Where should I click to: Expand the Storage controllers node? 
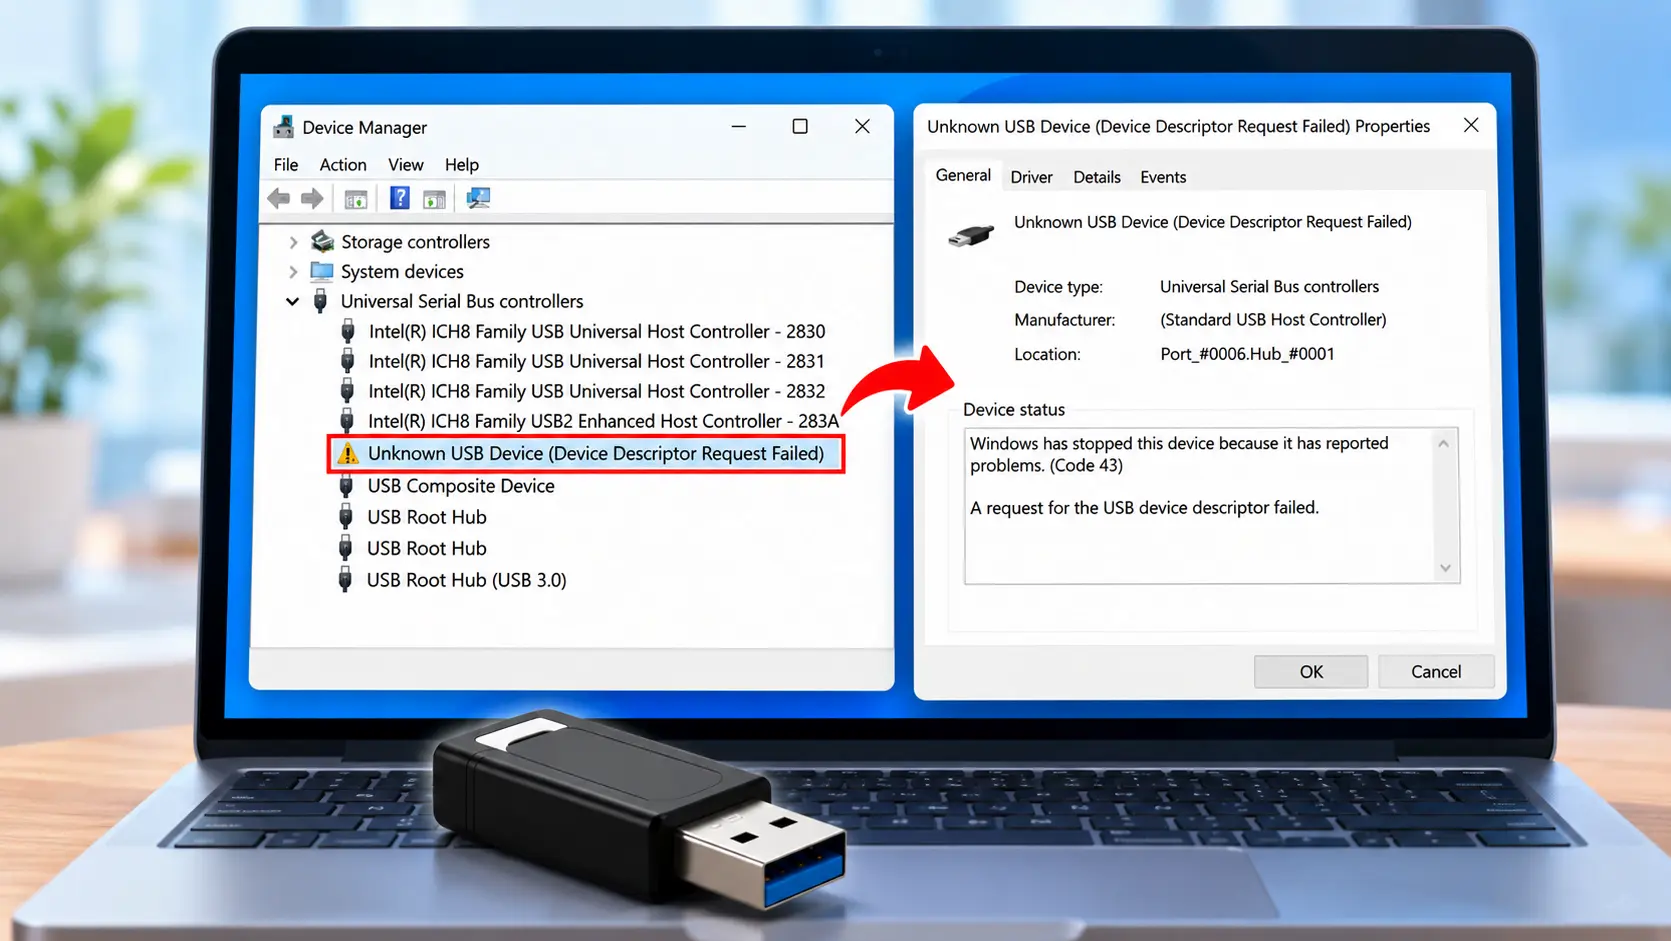pyautogui.click(x=293, y=242)
